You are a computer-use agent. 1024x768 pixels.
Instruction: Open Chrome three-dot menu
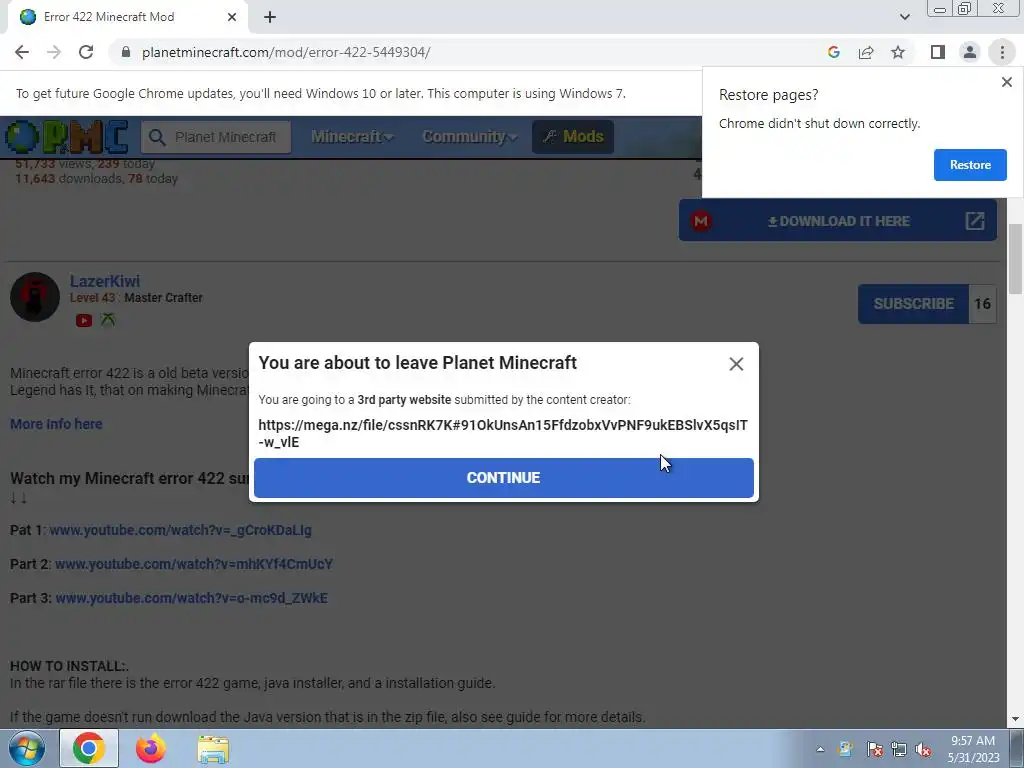pos(1002,52)
